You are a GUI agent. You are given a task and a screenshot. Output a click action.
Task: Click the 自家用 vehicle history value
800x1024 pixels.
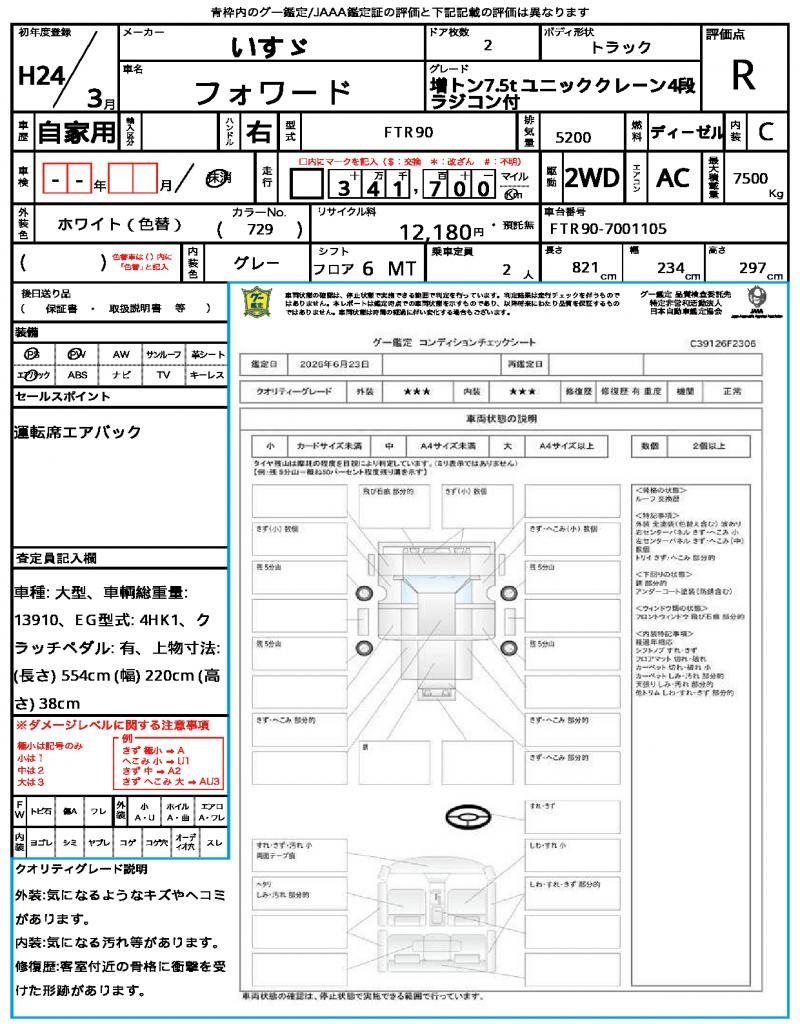pos(76,133)
